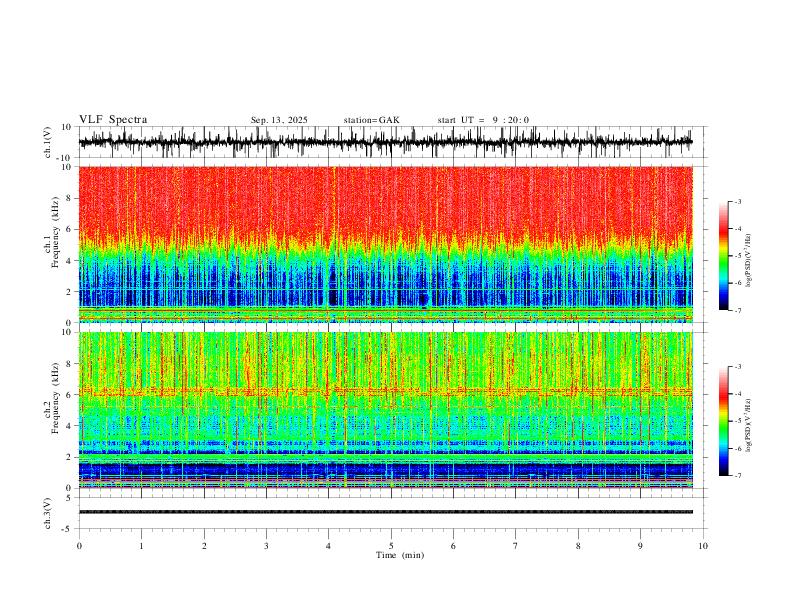
Task: Click time axis tick label "5"
Action: tap(391, 546)
